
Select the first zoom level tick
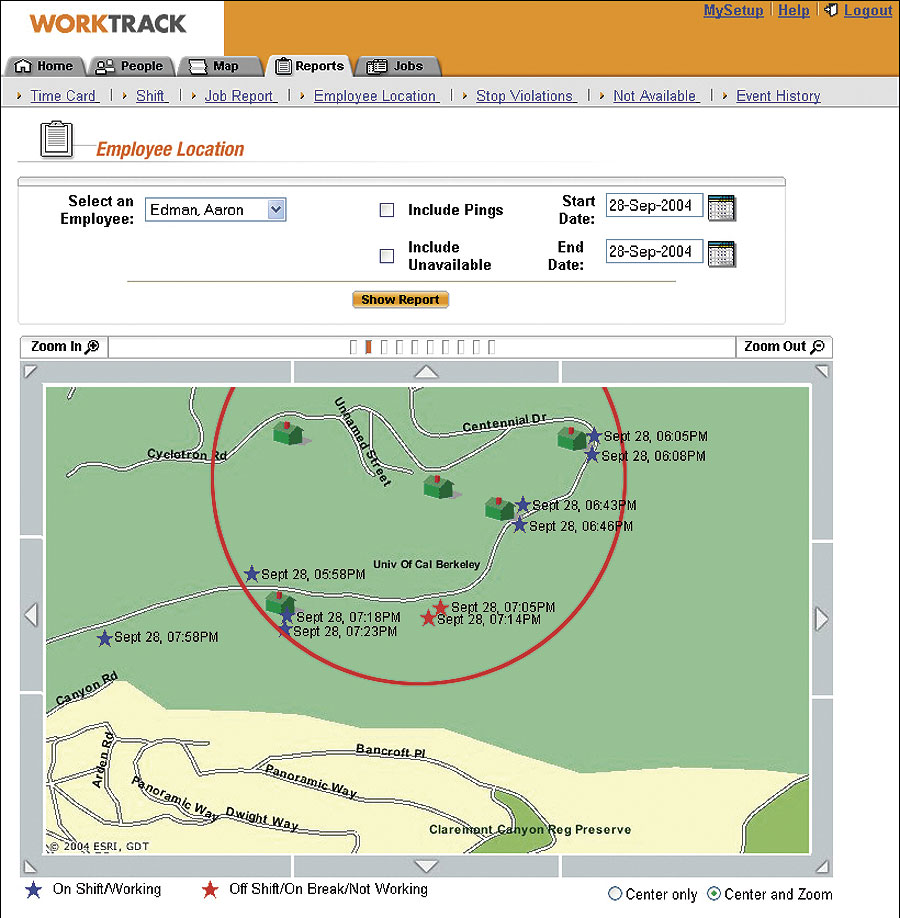click(353, 347)
